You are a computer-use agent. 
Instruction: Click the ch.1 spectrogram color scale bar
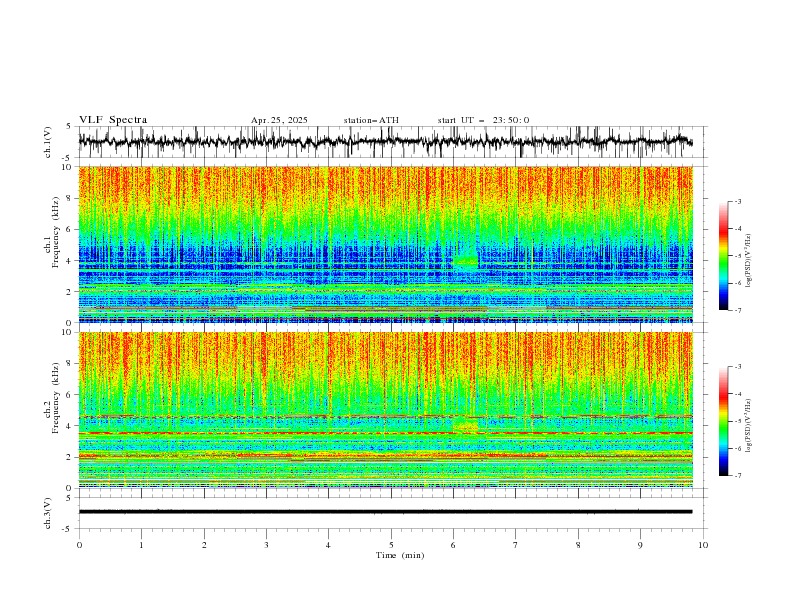[x=723, y=255]
